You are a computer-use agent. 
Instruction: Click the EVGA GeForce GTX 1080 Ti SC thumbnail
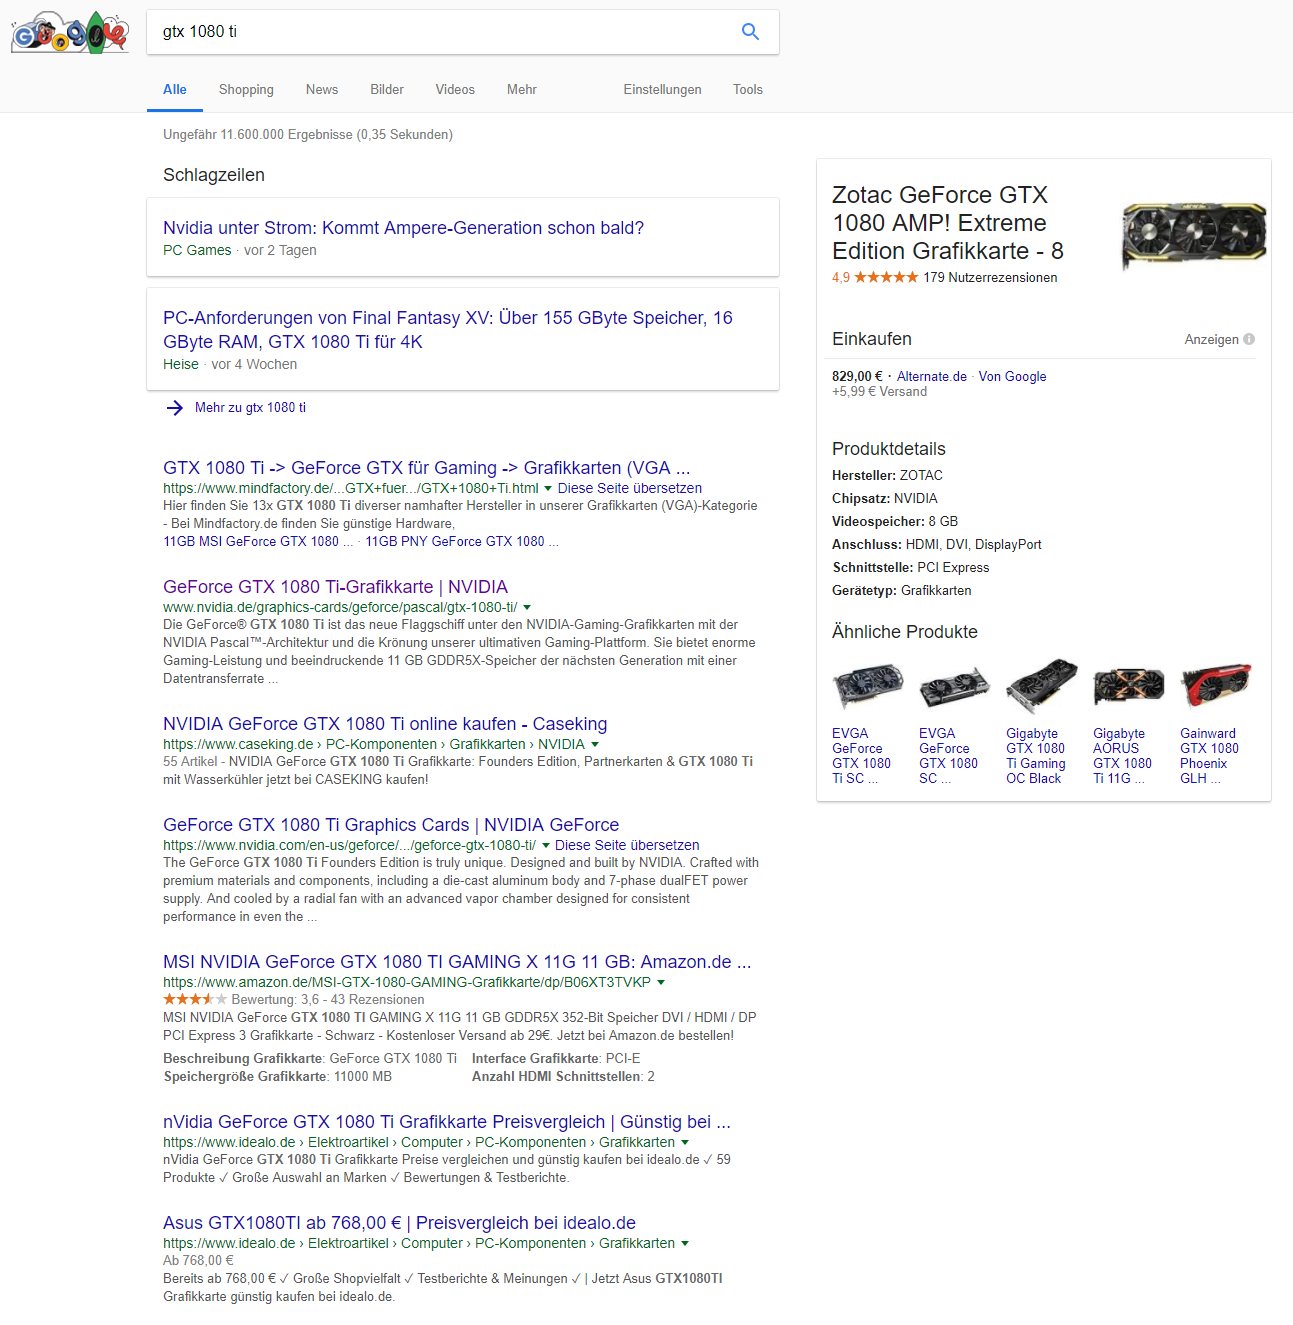click(868, 686)
